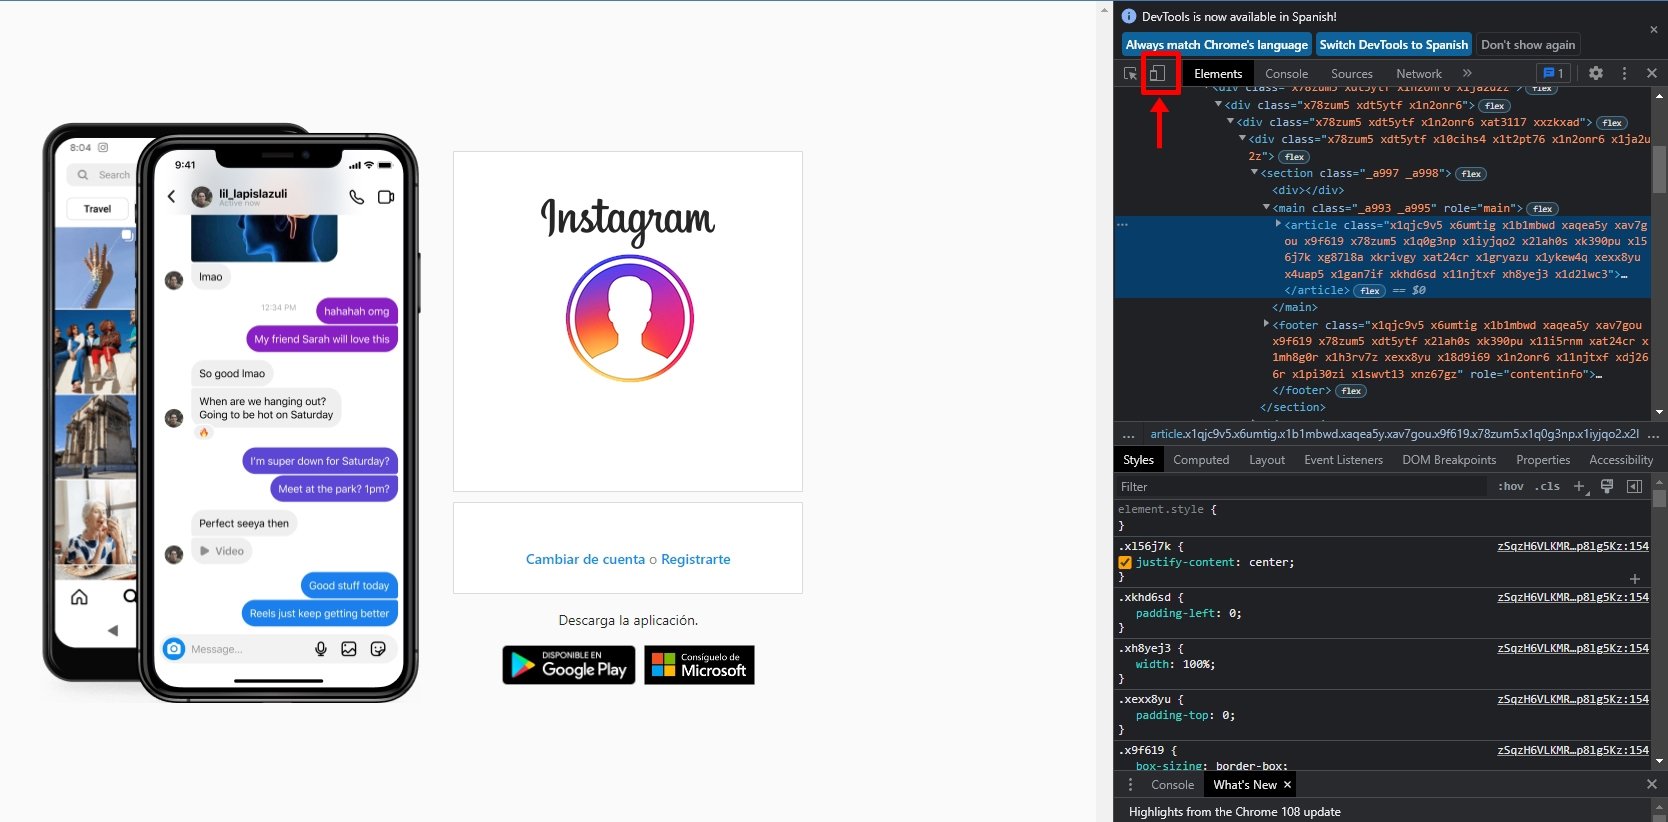Open the Properties tab
The image size is (1668, 822).
[1543, 460]
